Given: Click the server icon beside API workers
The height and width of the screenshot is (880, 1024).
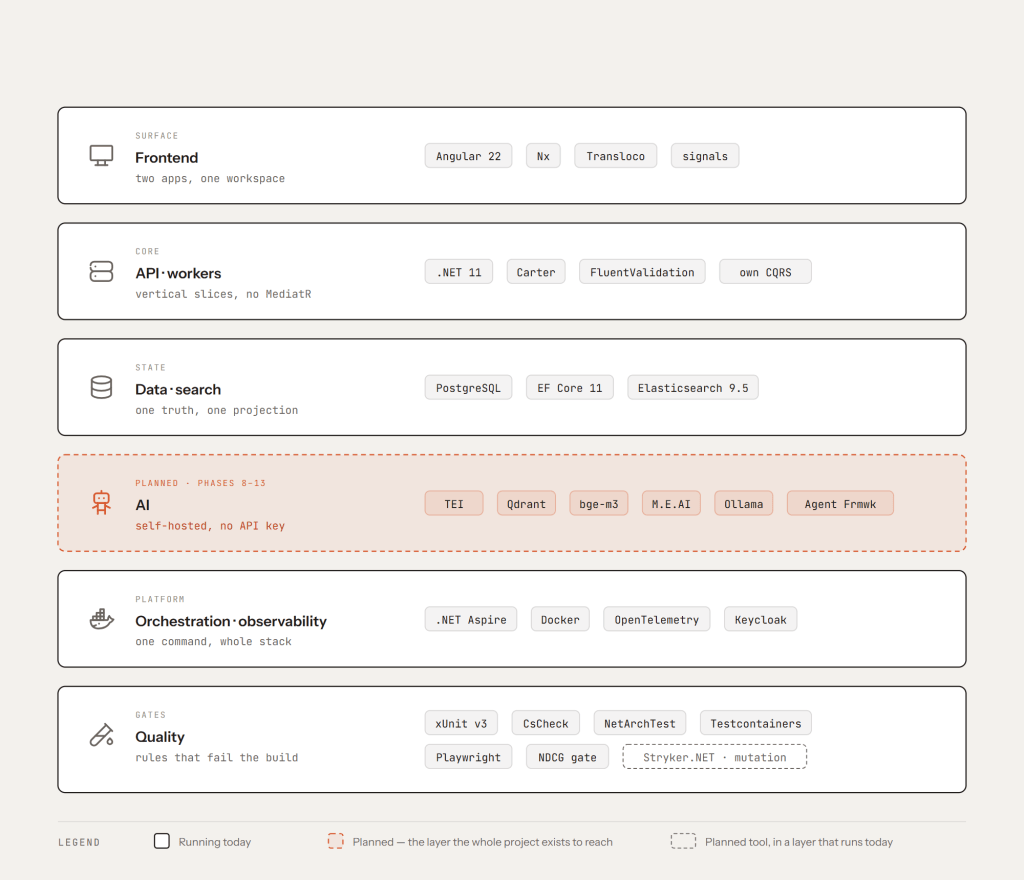Looking at the screenshot, I should tap(101, 272).
